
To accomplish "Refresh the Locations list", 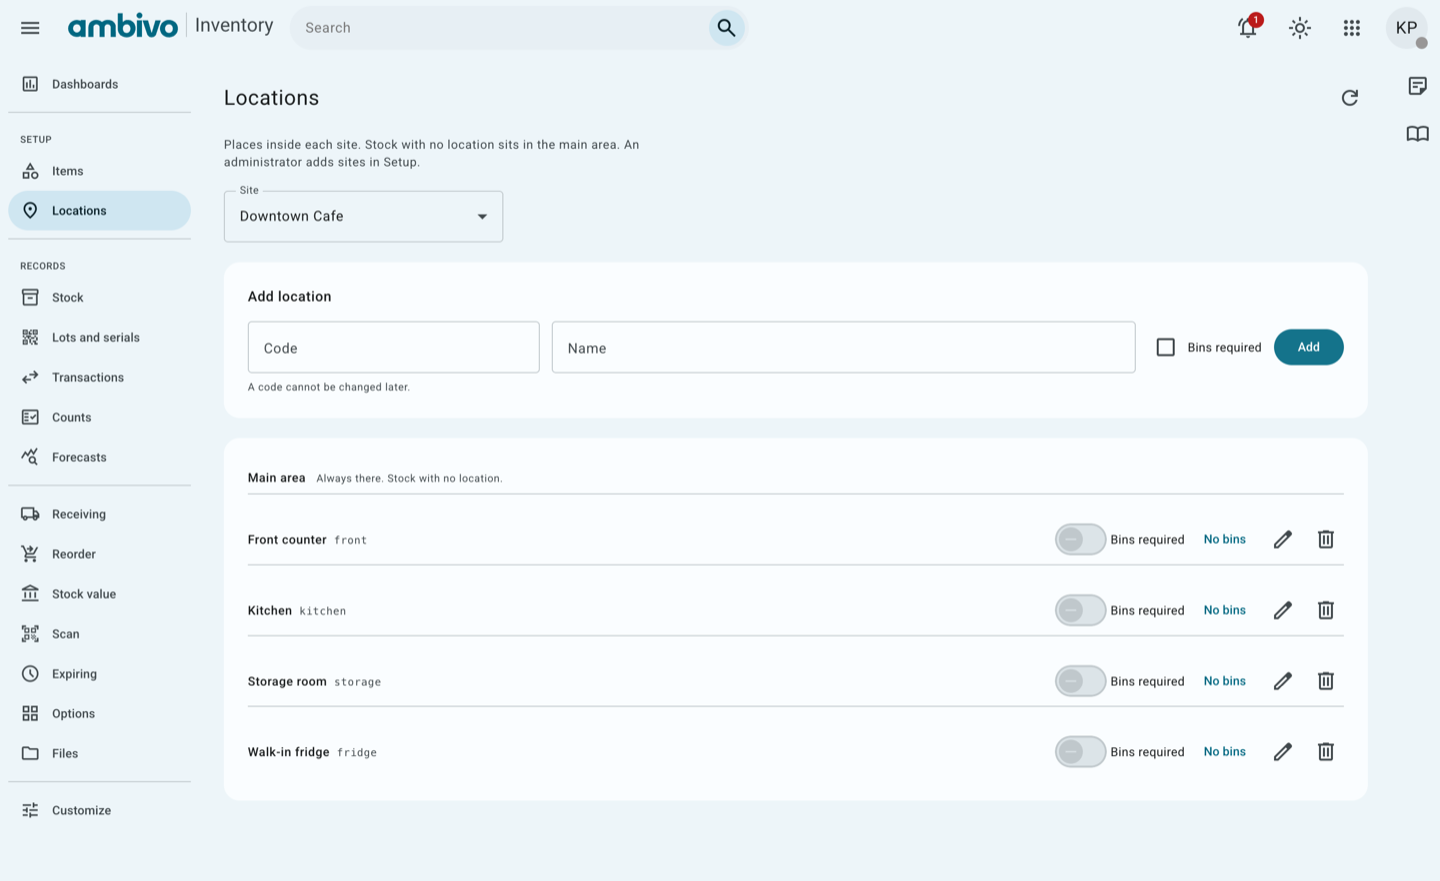I will [1350, 98].
